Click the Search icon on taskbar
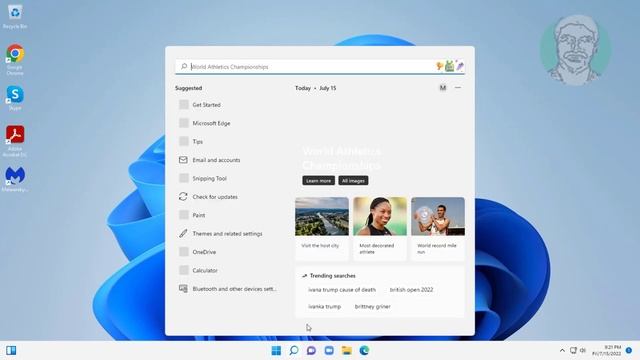 (x=294, y=350)
